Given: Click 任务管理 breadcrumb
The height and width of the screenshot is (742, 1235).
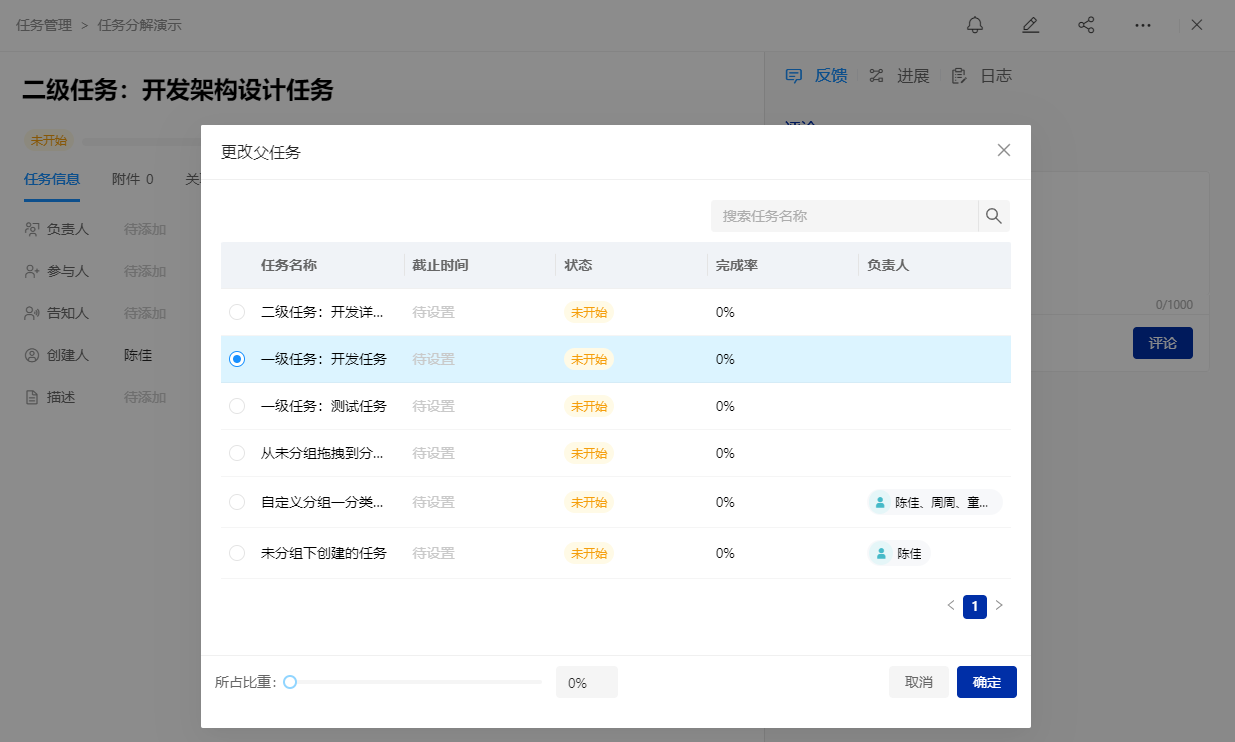Looking at the screenshot, I should click(44, 25).
